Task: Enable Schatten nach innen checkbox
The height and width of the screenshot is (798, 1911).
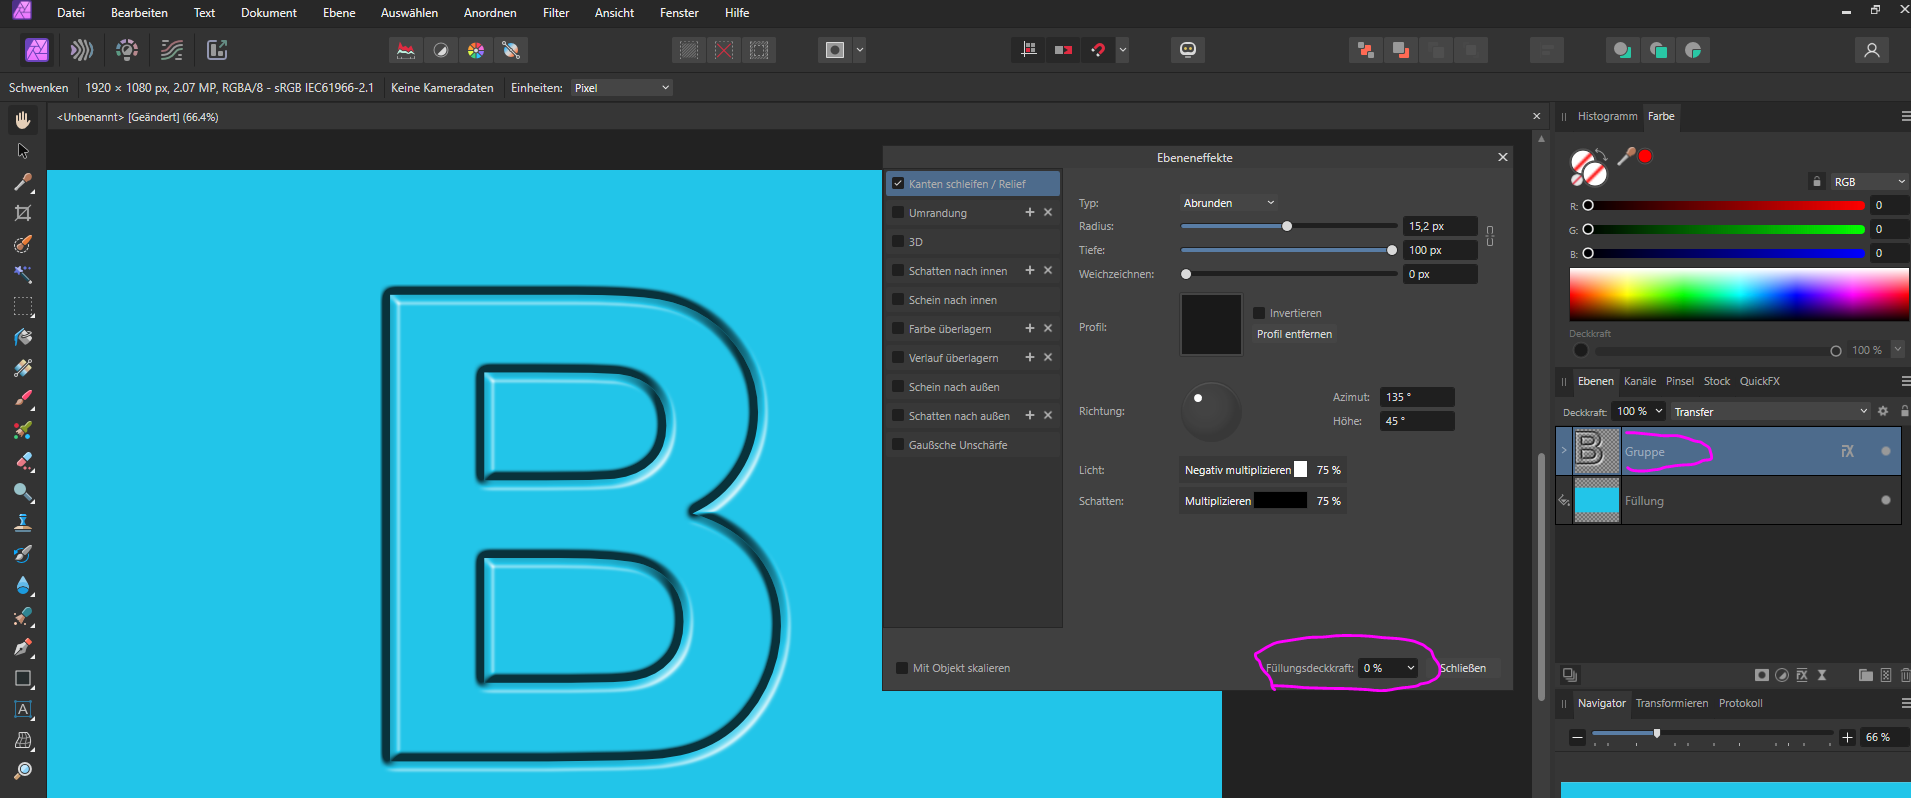Action: (x=898, y=271)
